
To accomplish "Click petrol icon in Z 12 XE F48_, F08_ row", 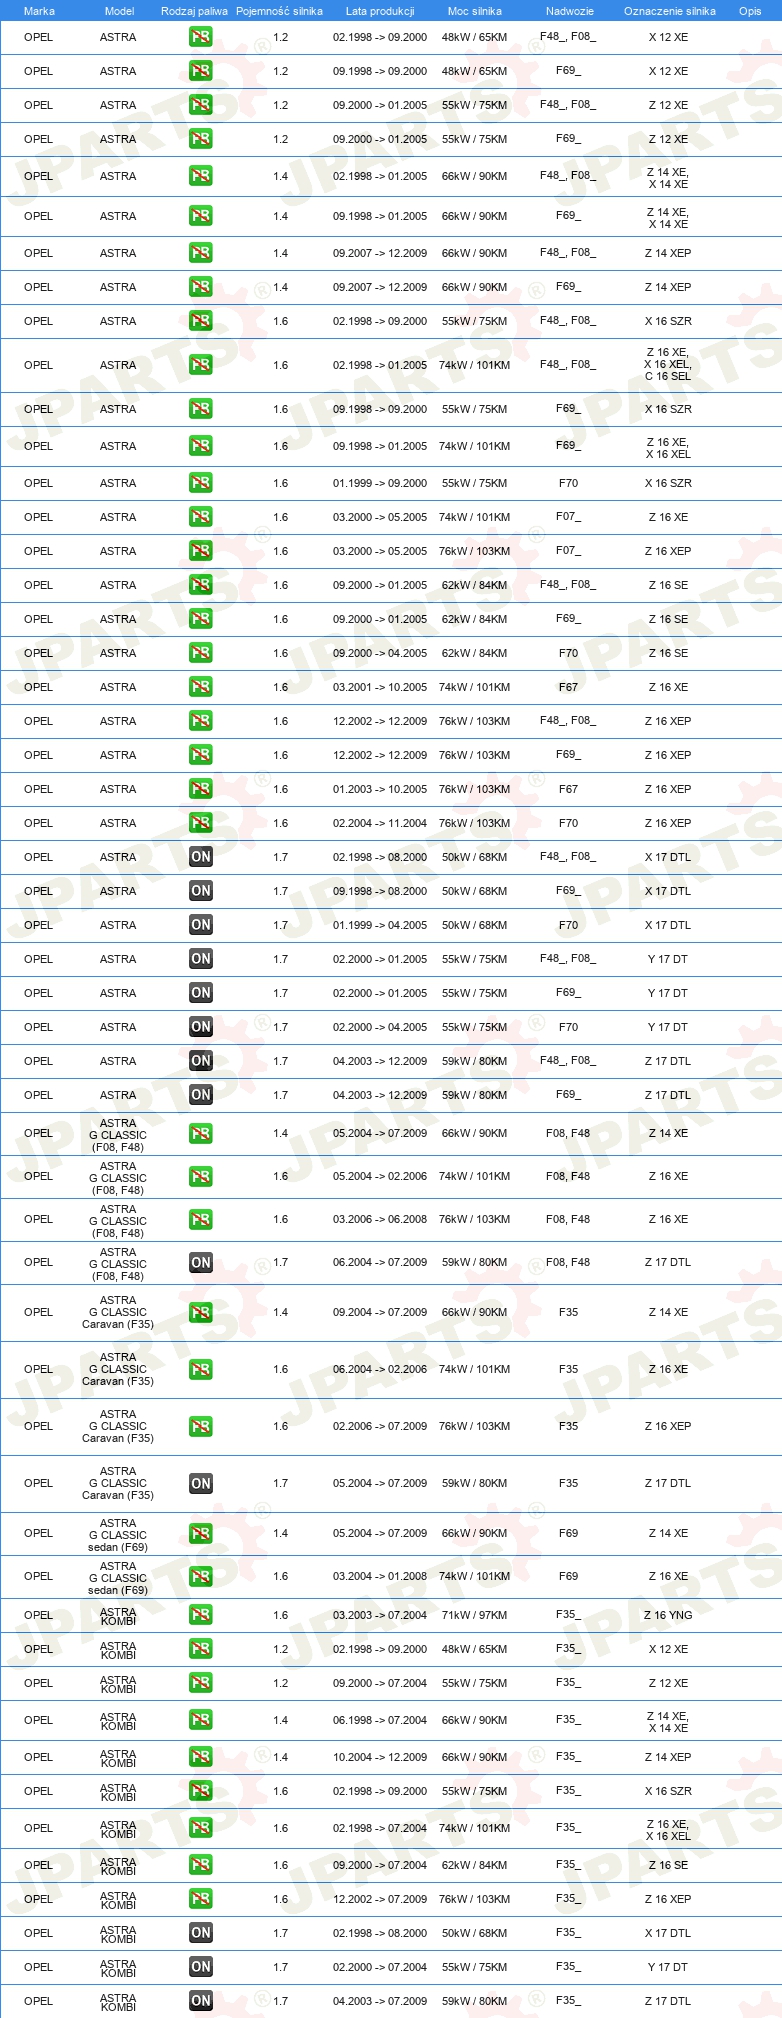I will pos(201,105).
